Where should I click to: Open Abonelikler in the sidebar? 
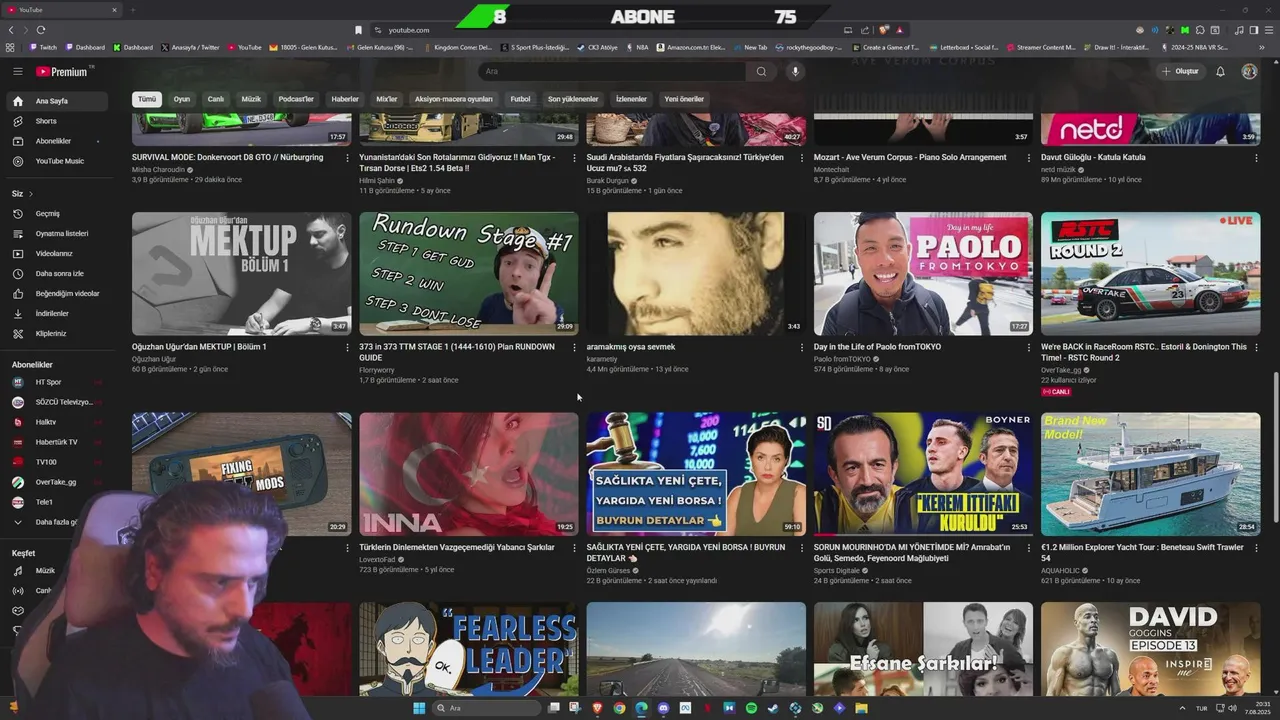pyautogui.click(x=56, y=141)
